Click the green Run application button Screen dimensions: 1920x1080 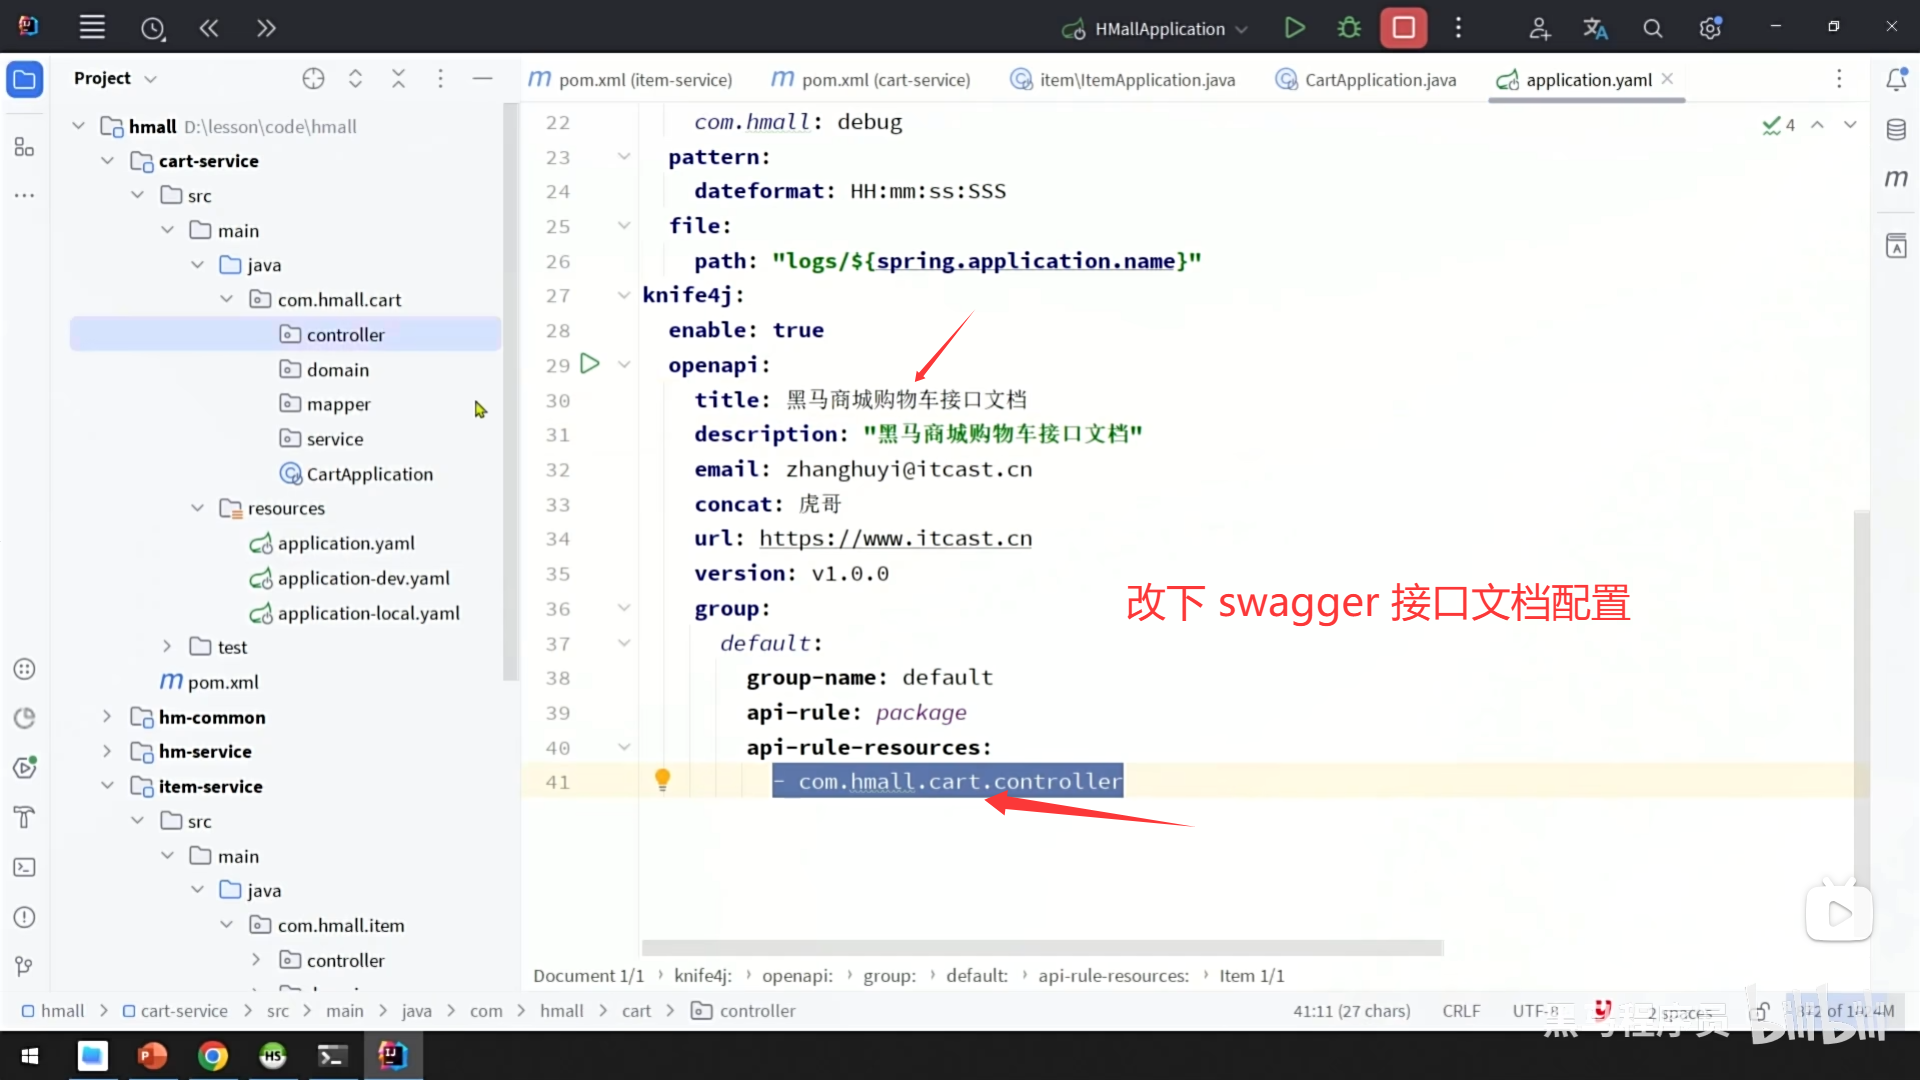click(1294, 28)
